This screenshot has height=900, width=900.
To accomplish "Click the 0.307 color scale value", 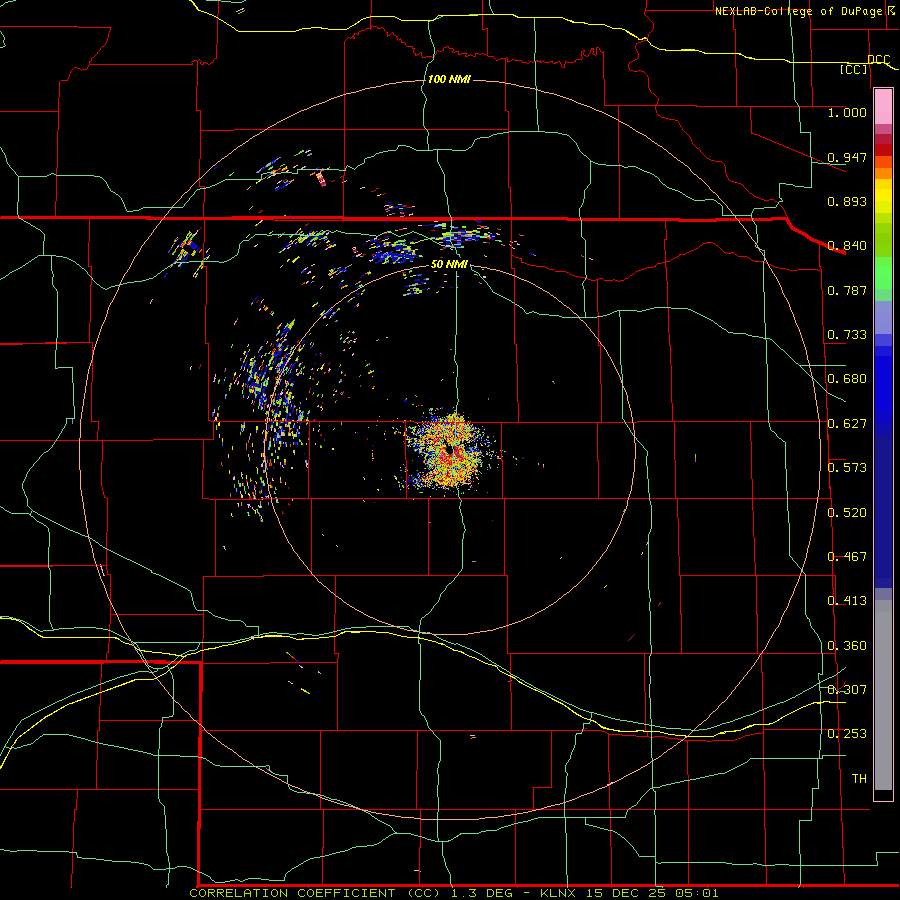I will pos(847,690).
